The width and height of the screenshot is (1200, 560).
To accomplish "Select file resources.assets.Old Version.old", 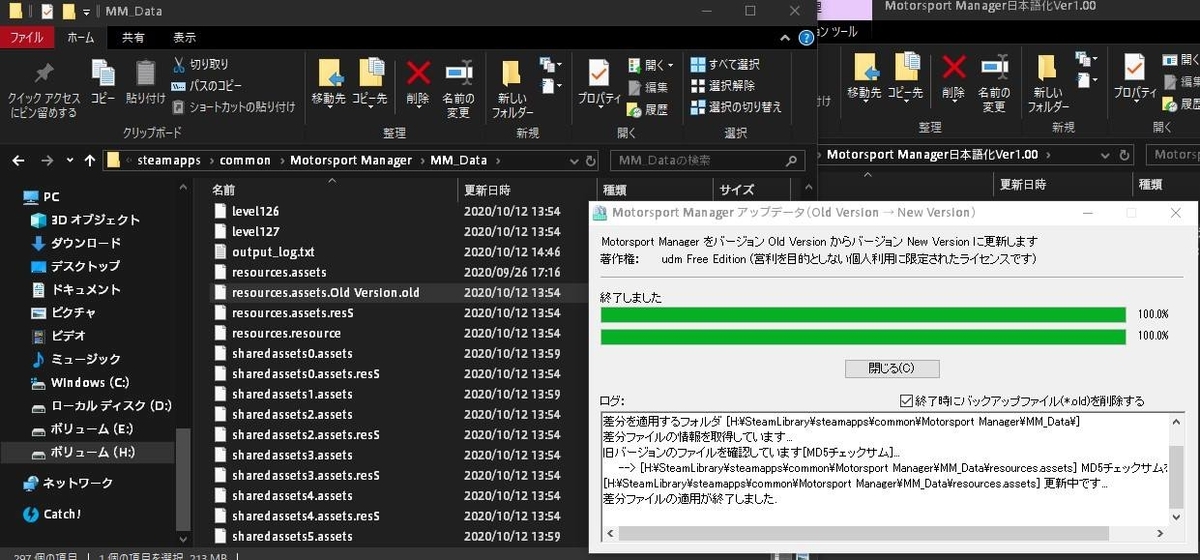I will tap(326, 293).
